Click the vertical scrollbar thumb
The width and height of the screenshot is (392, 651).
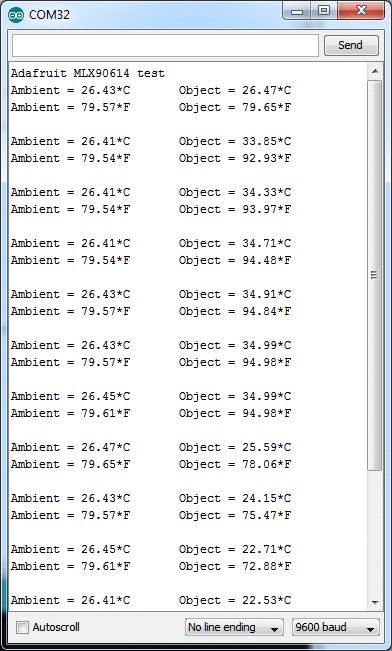(x=375, y=275)
